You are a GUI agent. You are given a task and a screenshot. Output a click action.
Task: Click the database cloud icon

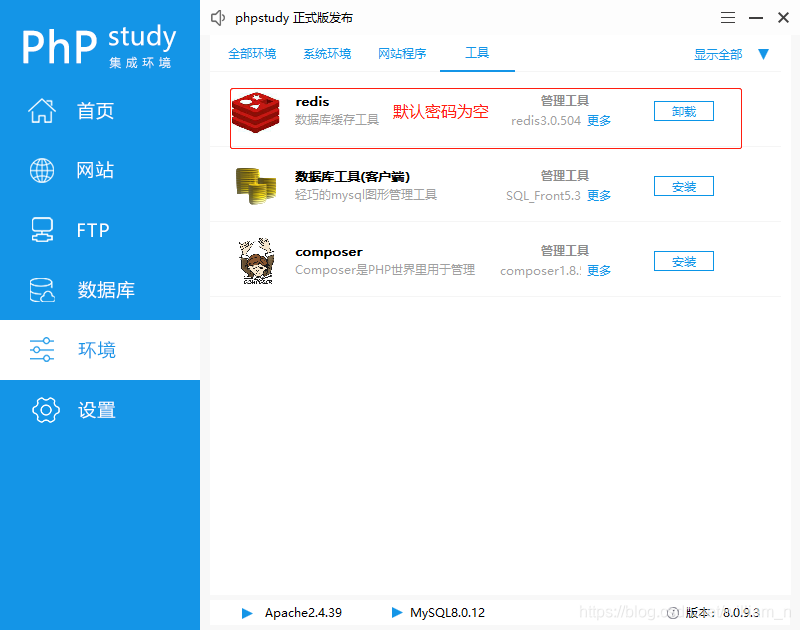[x=42, y=290]
